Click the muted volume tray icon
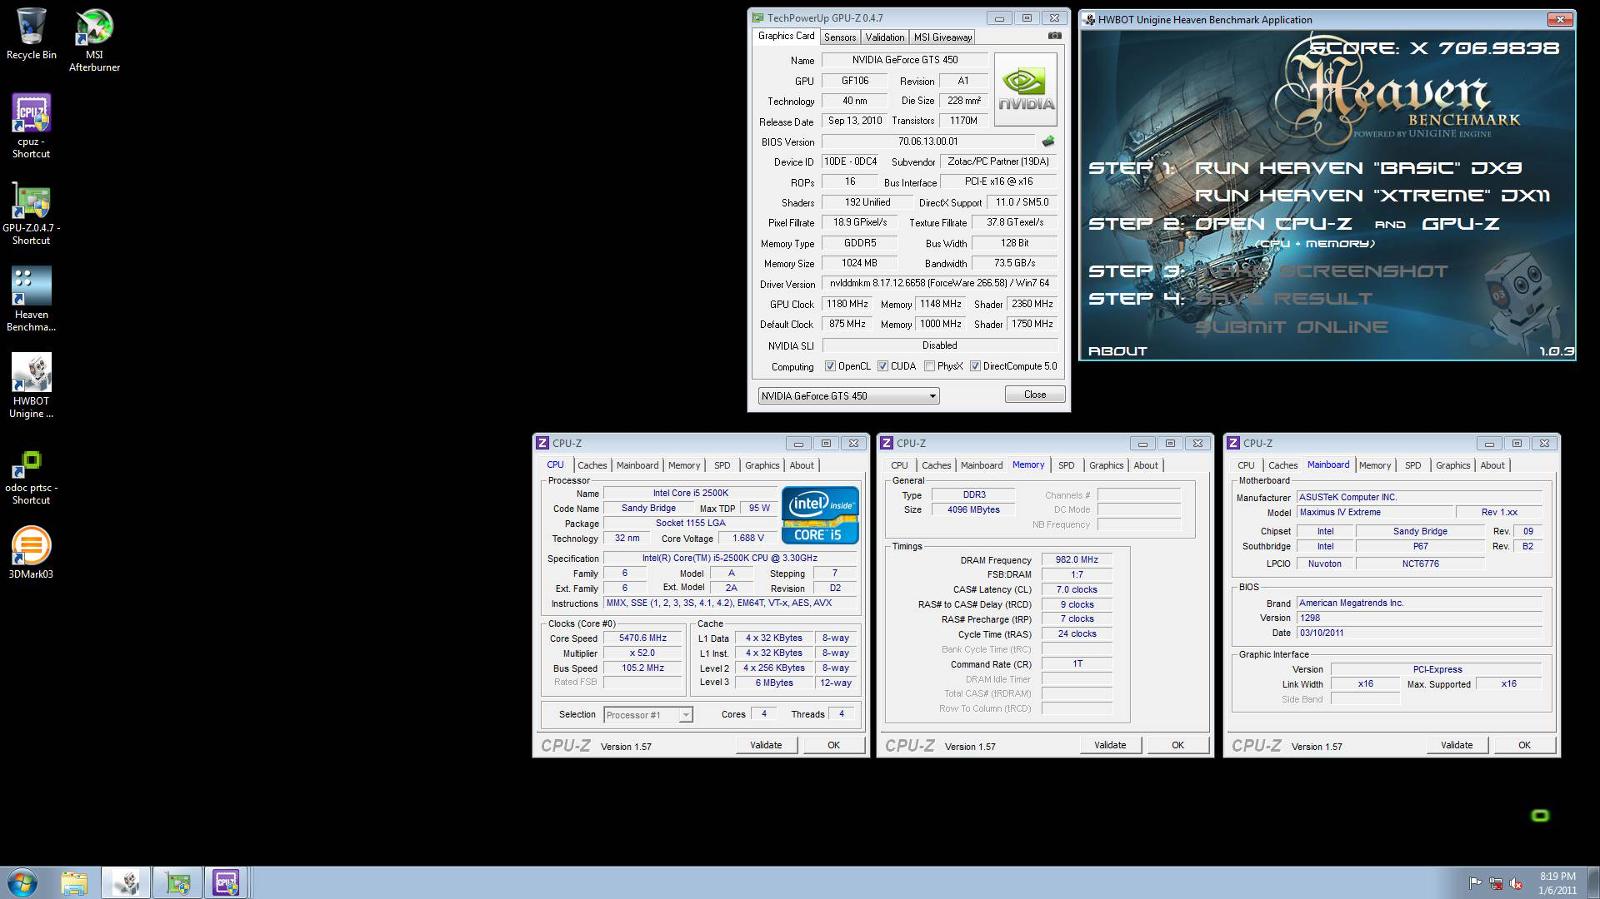This screenshot has width=1600, height=899. coord(1516,883)
